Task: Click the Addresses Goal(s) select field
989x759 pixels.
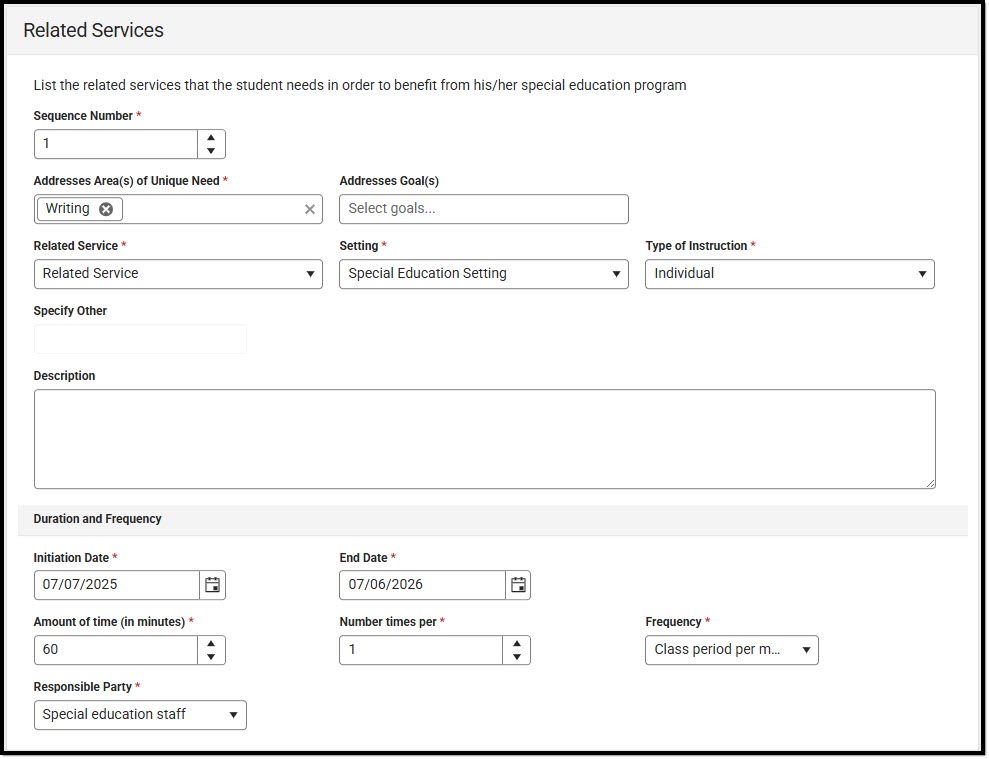Action: [x=483, y=209]
